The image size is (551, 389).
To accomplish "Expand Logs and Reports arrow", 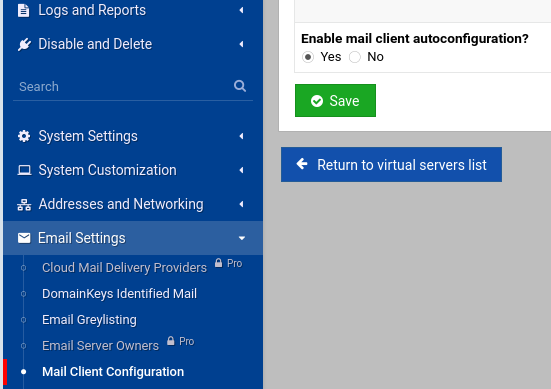I will coord(241,10).
